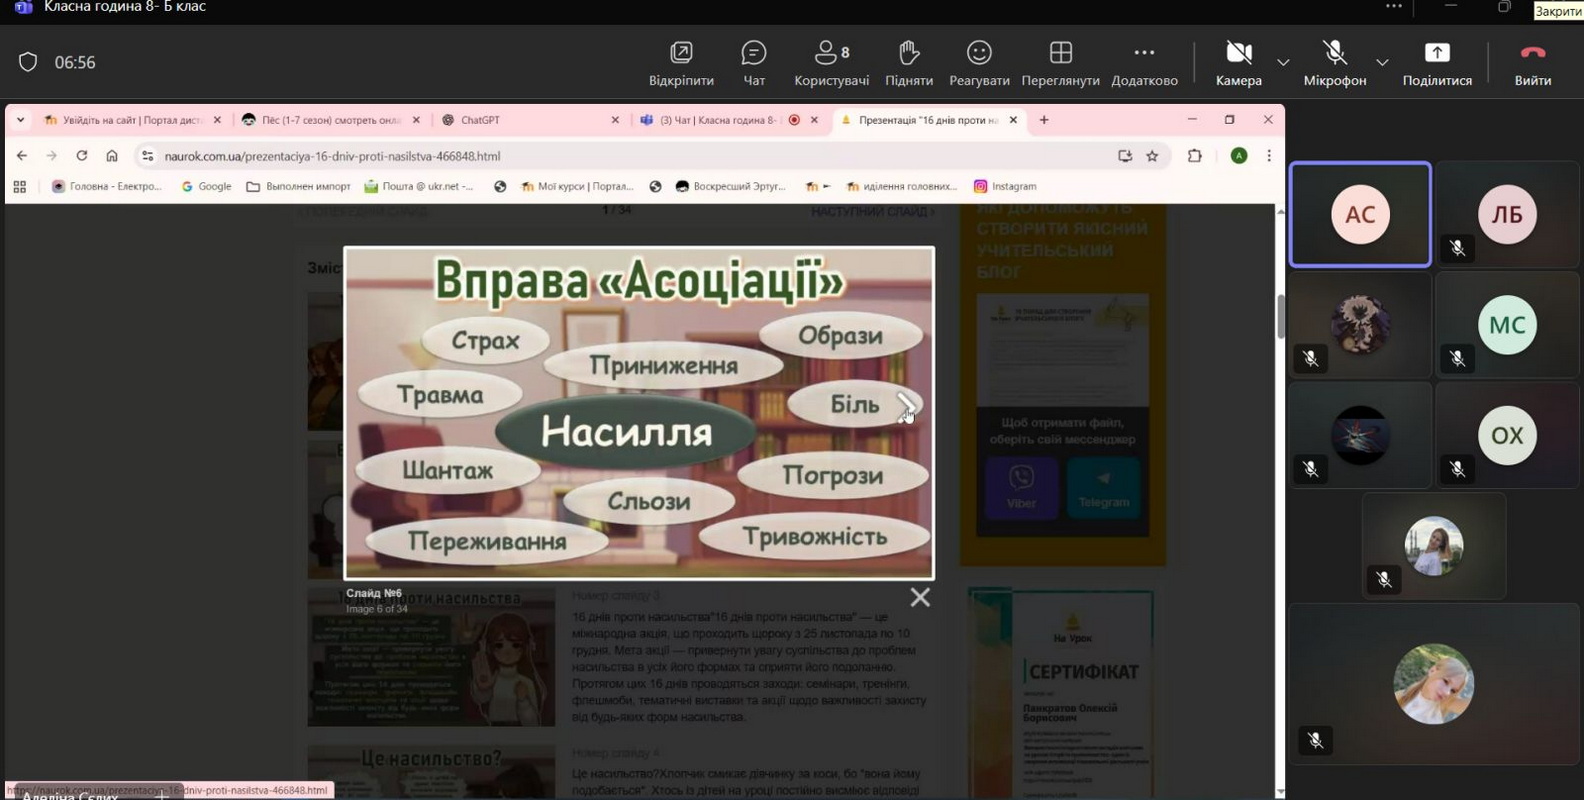1584x800 pixels.
Task: Show the participants list (Користувачі)
Action: click(x=831, y=63)
